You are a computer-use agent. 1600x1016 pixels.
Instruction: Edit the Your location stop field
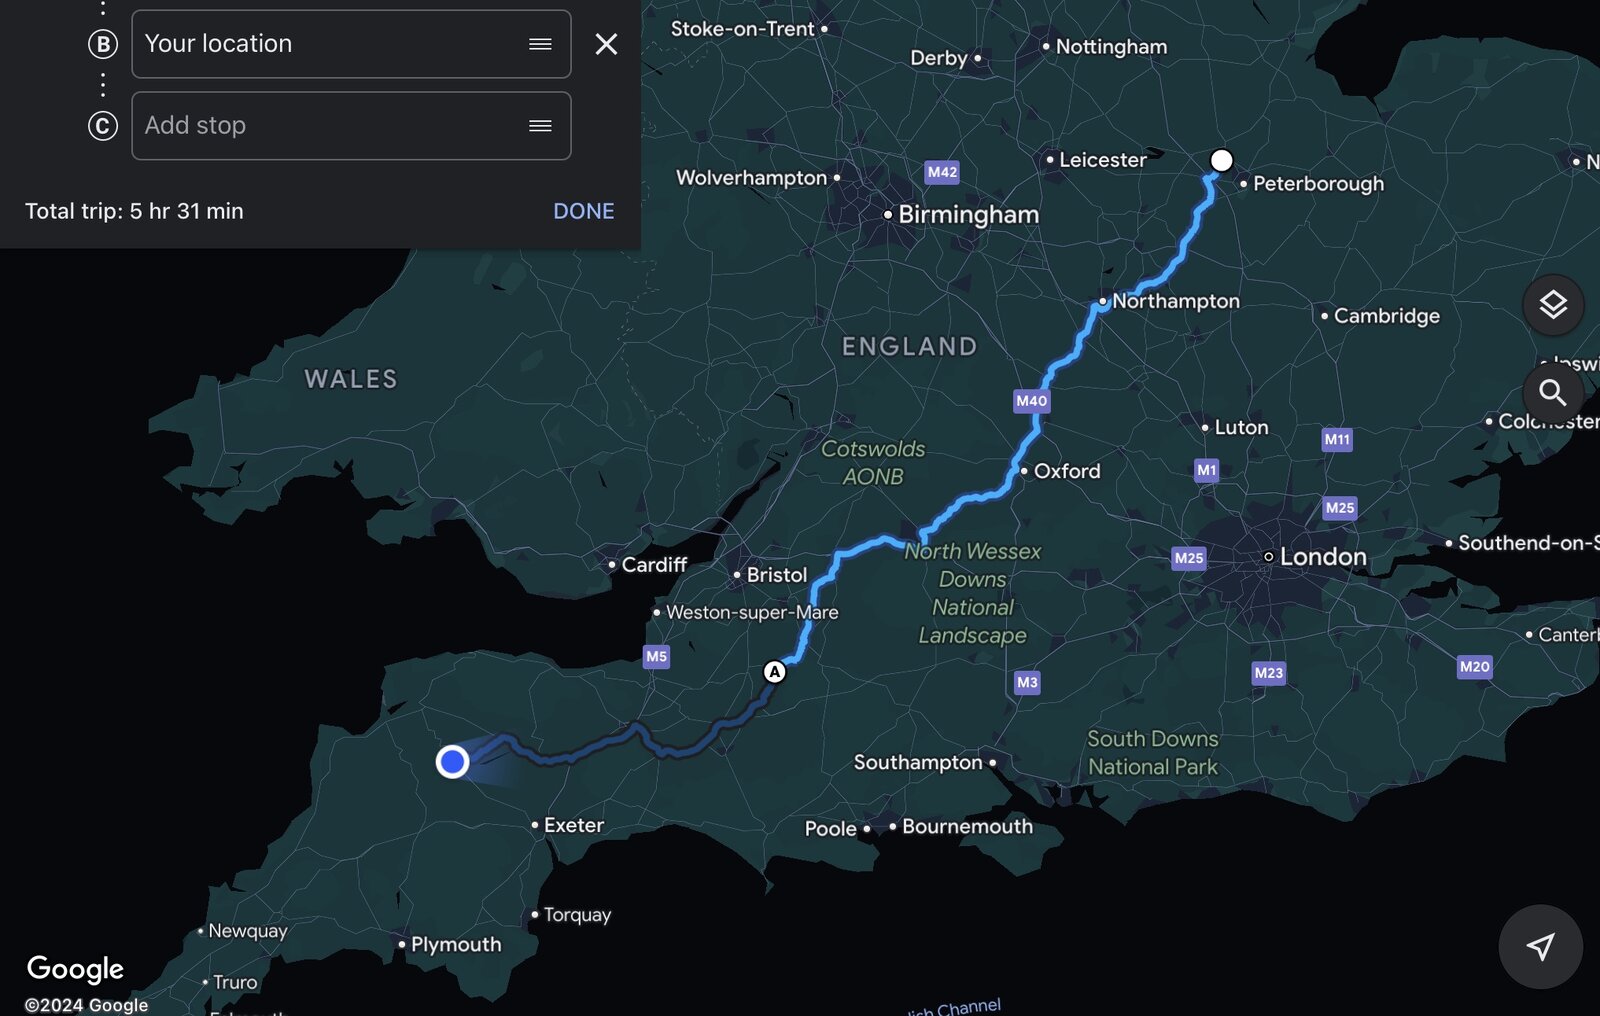click(x=351, y=44)
